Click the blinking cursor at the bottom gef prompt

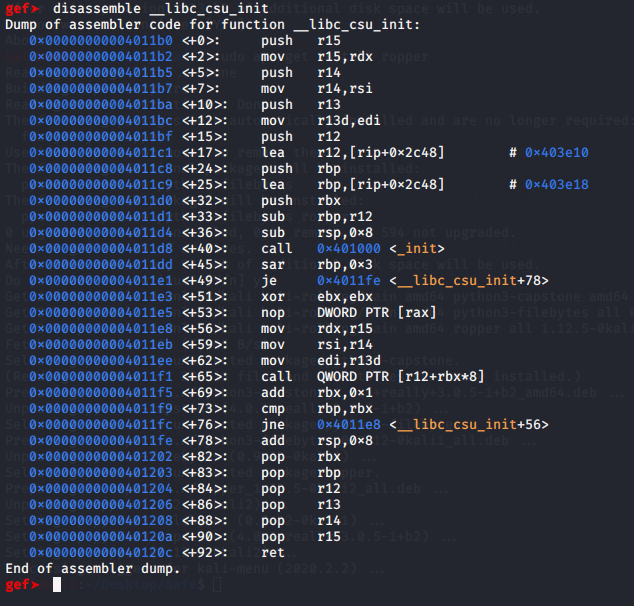[x=58, y=585]
